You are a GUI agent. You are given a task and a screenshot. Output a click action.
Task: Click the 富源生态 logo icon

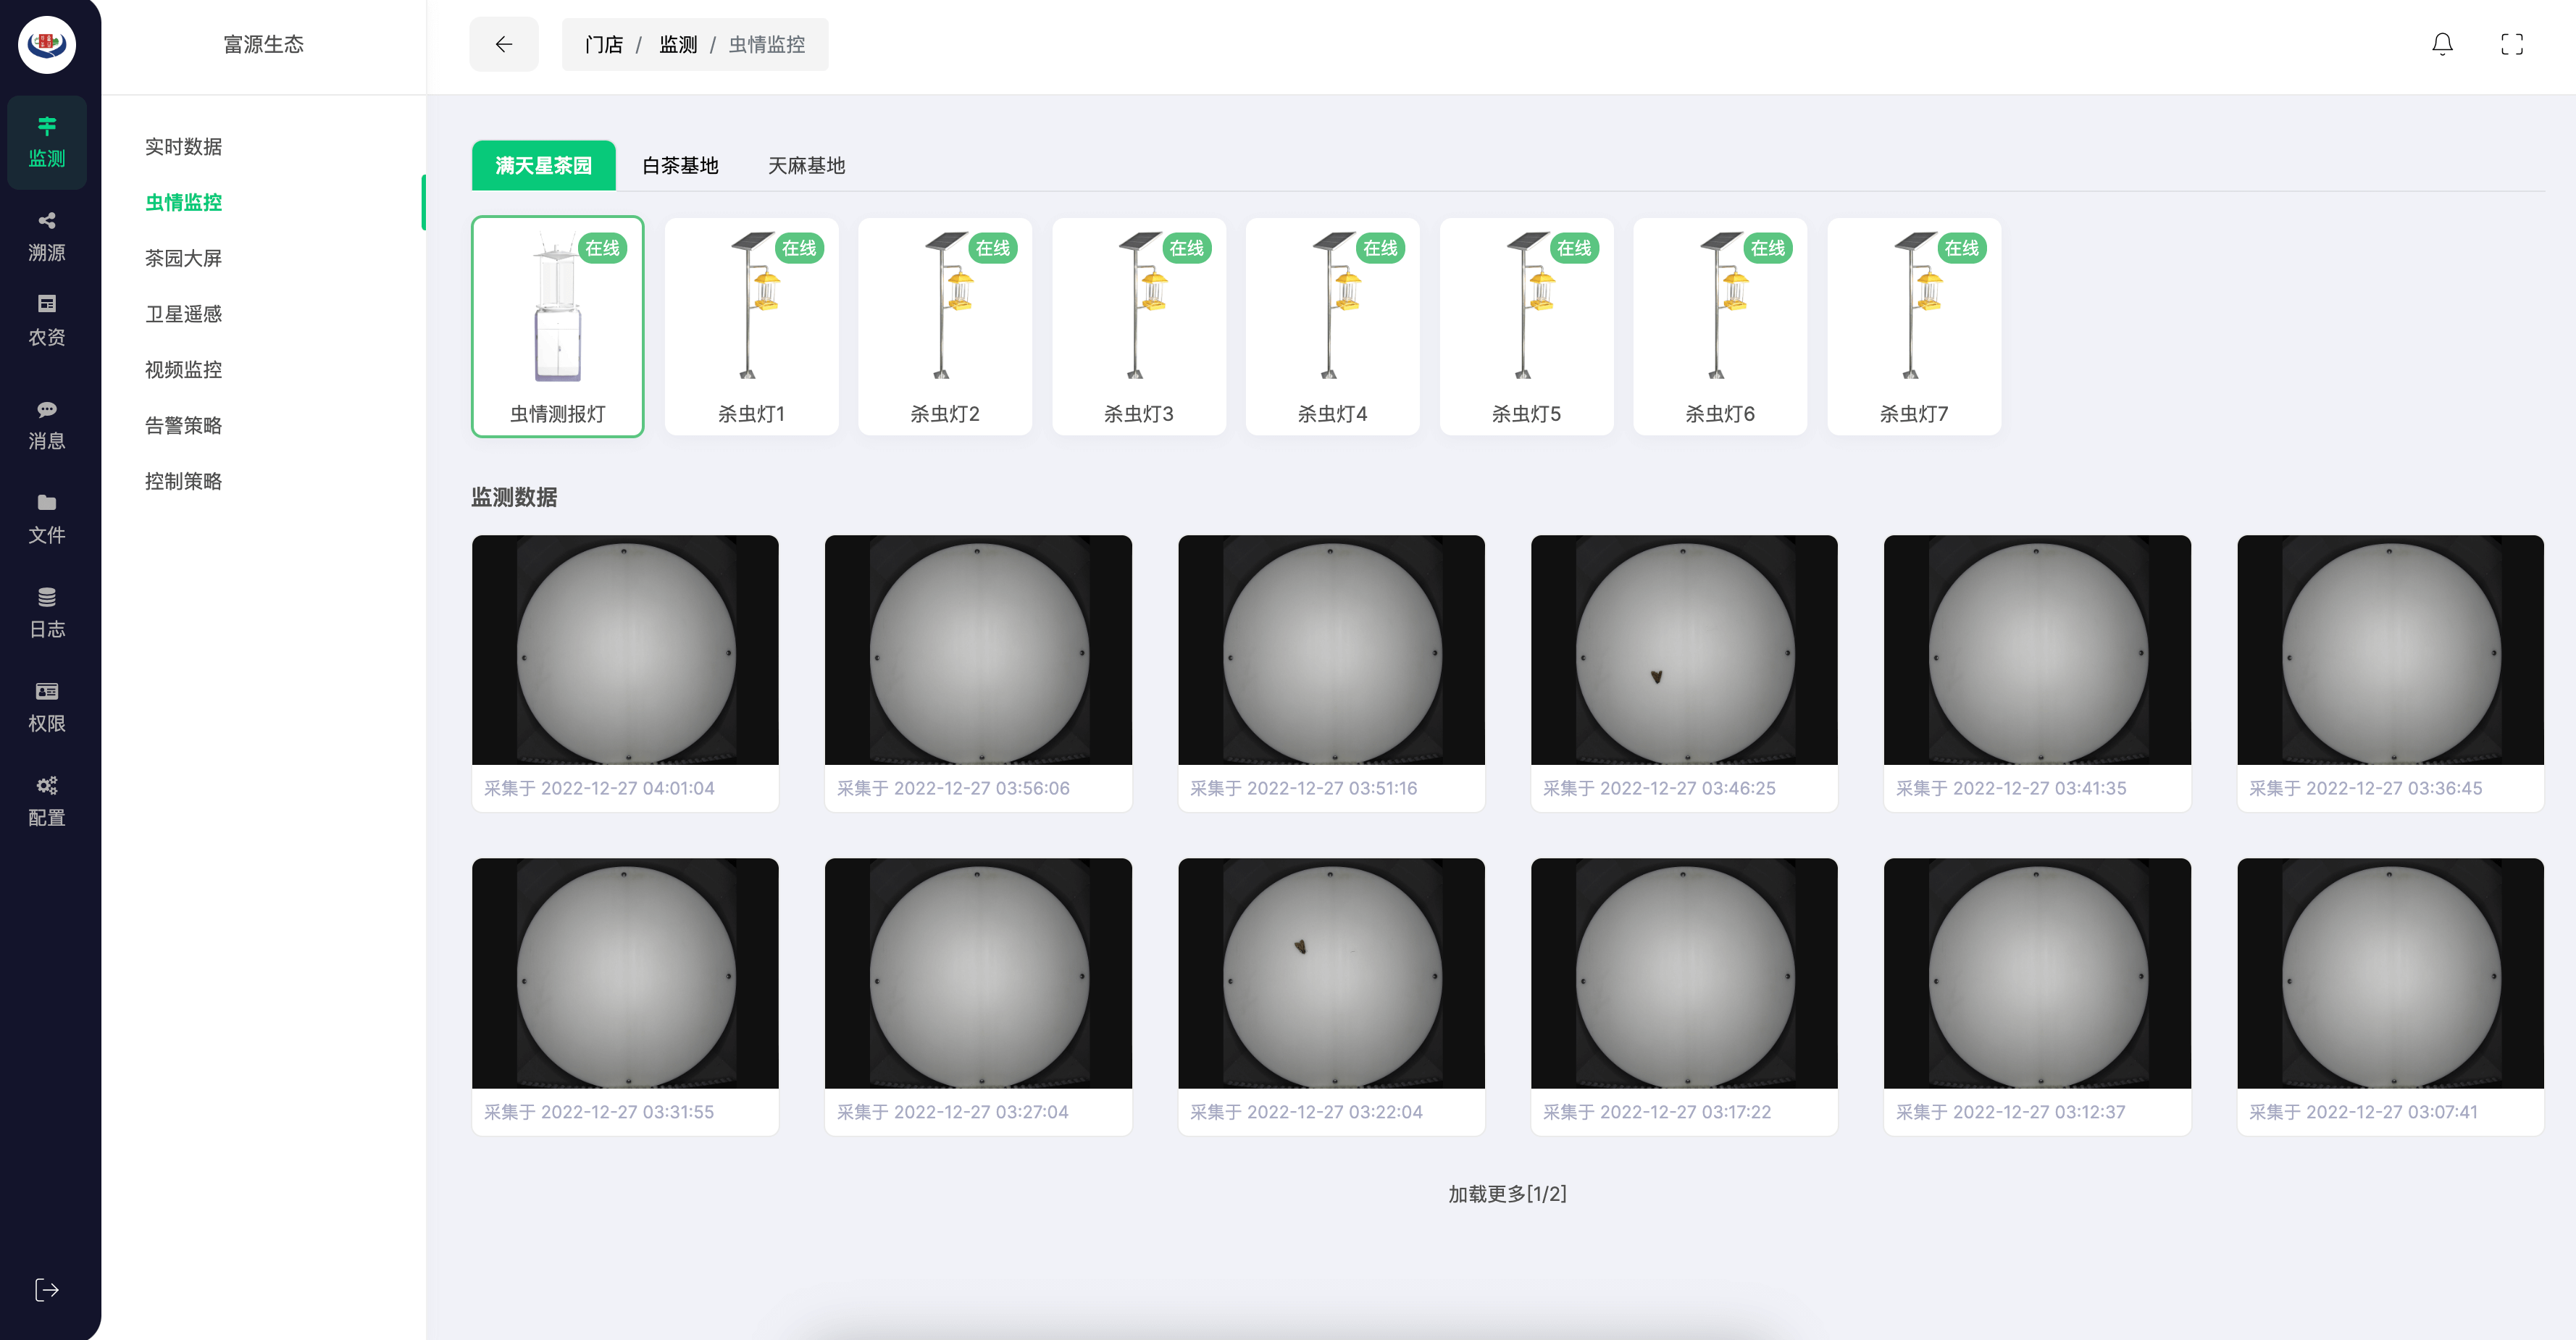(46, 44)
